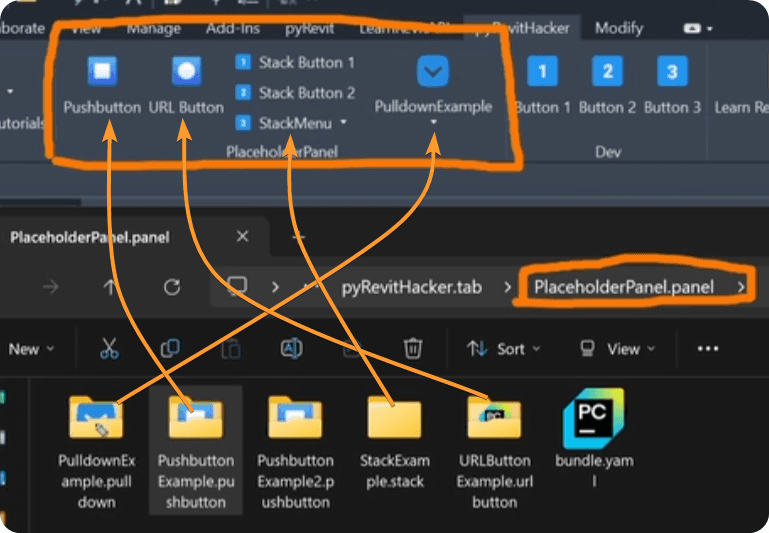This screenshot has width=769, height=533.
Task: Run Stack Button 2
Action: pyautogui.click(x=295, y=93)
